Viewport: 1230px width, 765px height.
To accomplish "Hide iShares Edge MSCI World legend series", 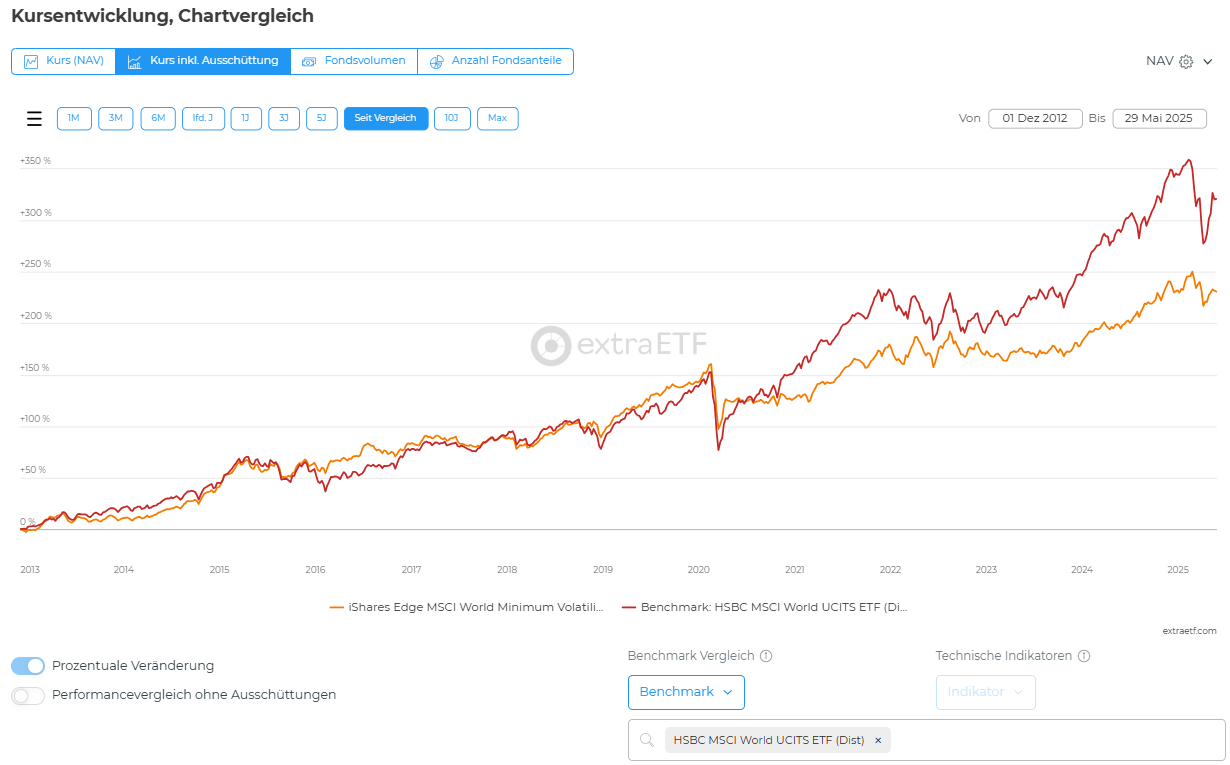I will coord(466,606).
